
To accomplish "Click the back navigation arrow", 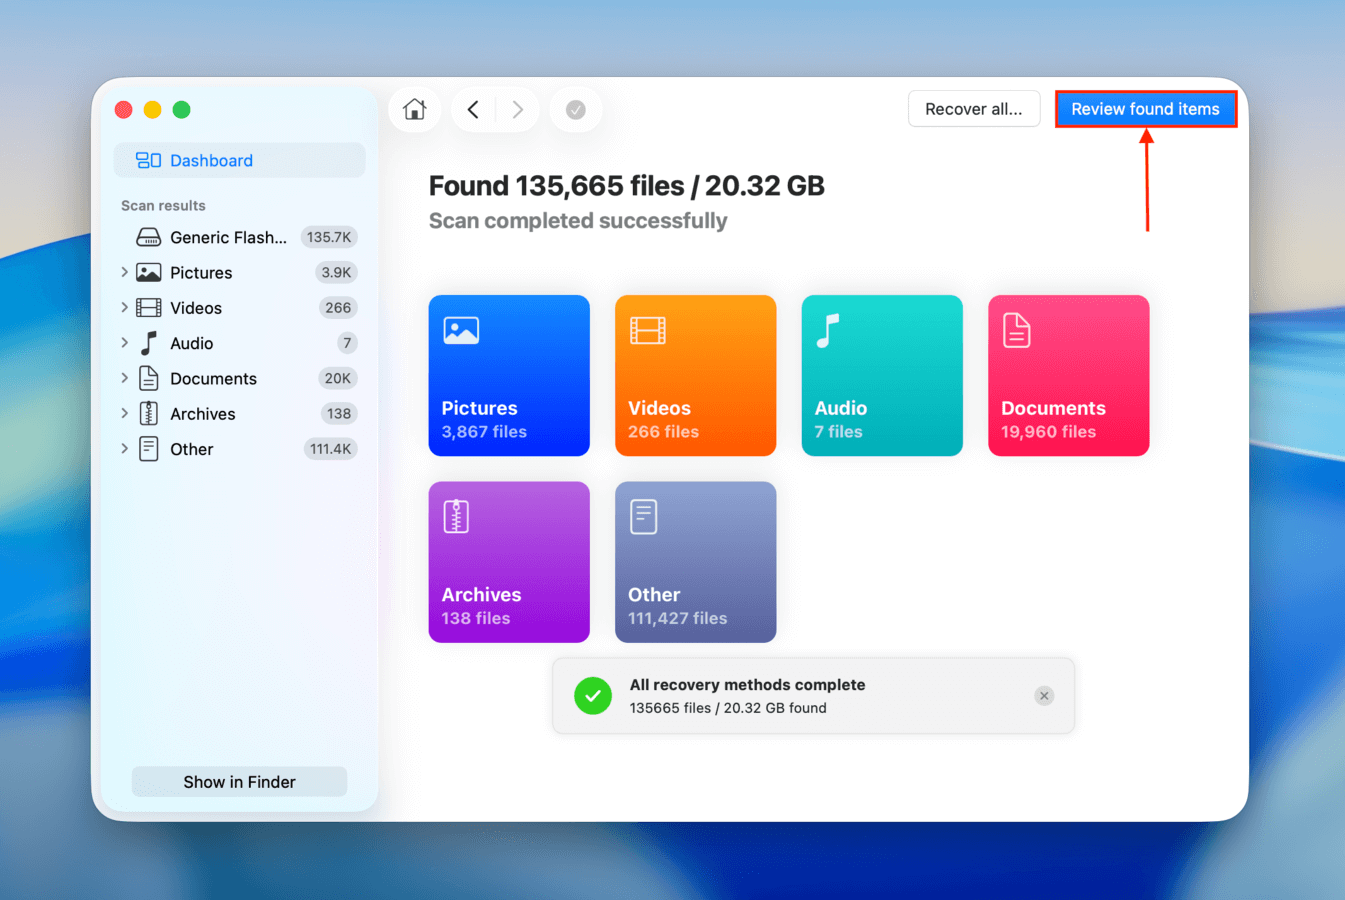I will click(473, 109).
